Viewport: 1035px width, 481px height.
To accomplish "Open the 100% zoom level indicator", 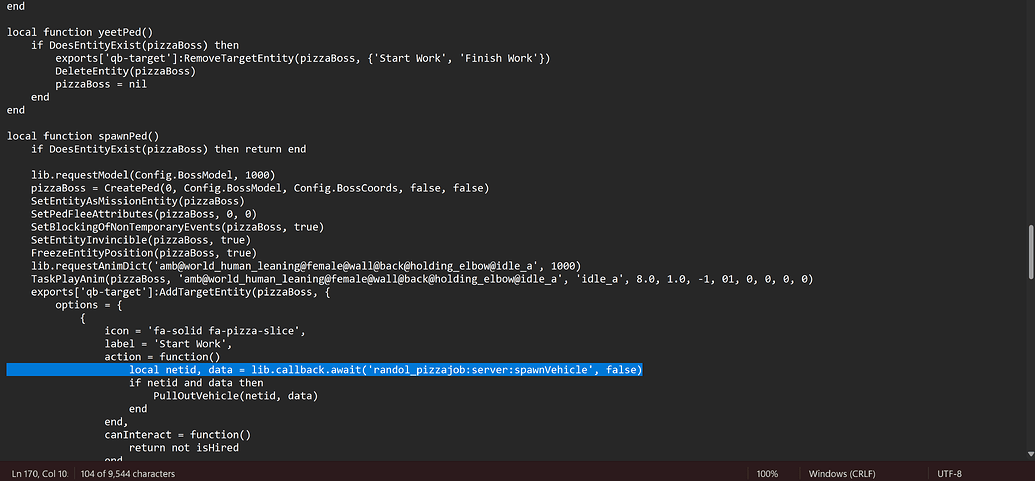I will (x=767, y=472).
